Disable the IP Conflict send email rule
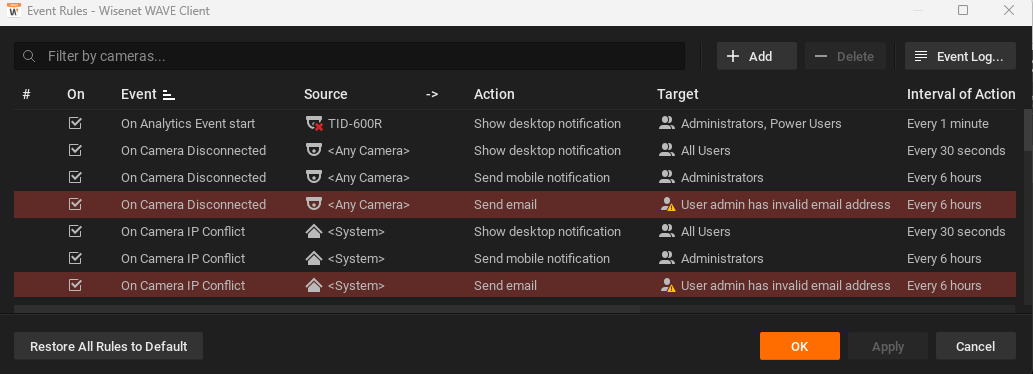Screen dimensions: 1033x374 coord(75,285)
